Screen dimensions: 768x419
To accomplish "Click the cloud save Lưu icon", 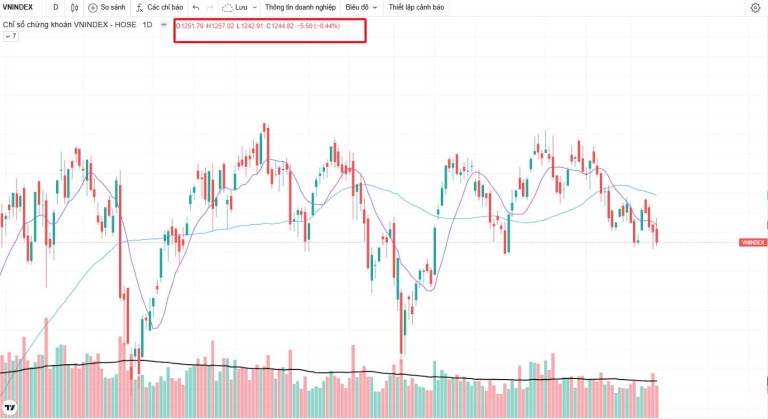I will pyautogui.click(x=227, y=8).
